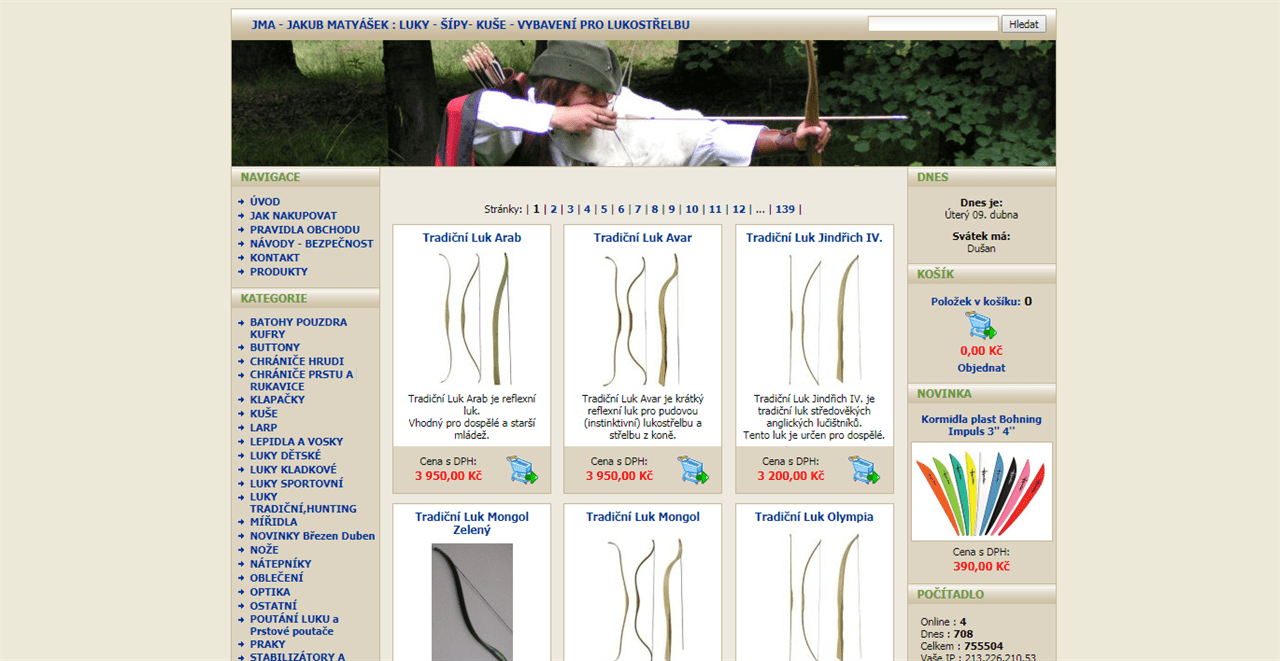Go to page 12 of products
The width and height of the screenshot is (1280, 661).
pos(739,209)
